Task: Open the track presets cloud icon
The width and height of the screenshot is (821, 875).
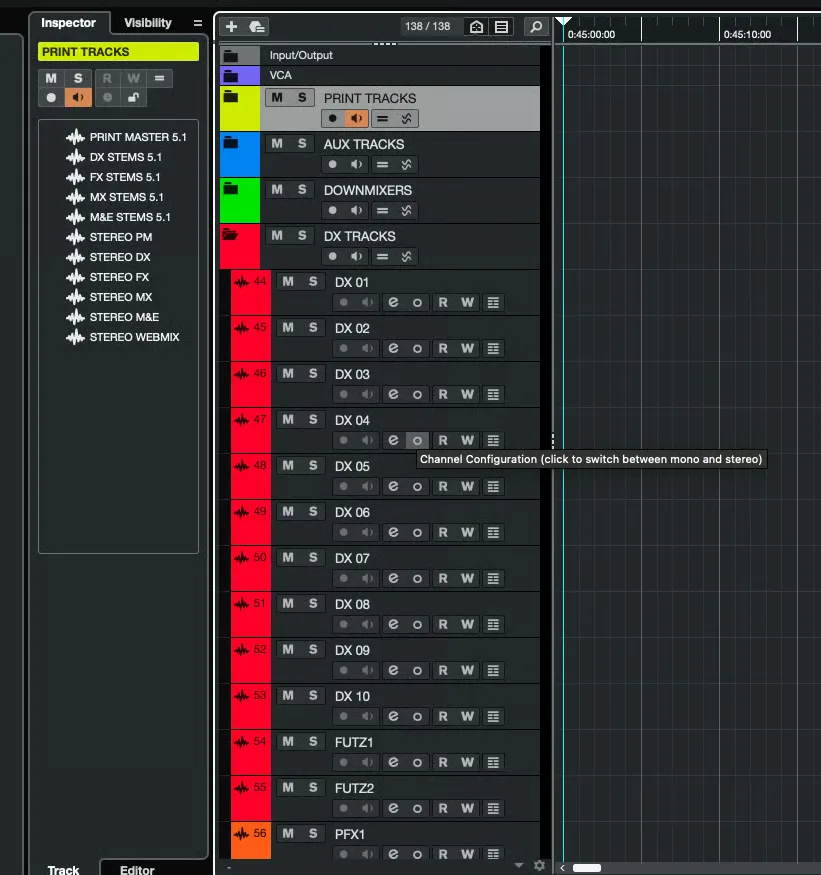Action: 257,26
